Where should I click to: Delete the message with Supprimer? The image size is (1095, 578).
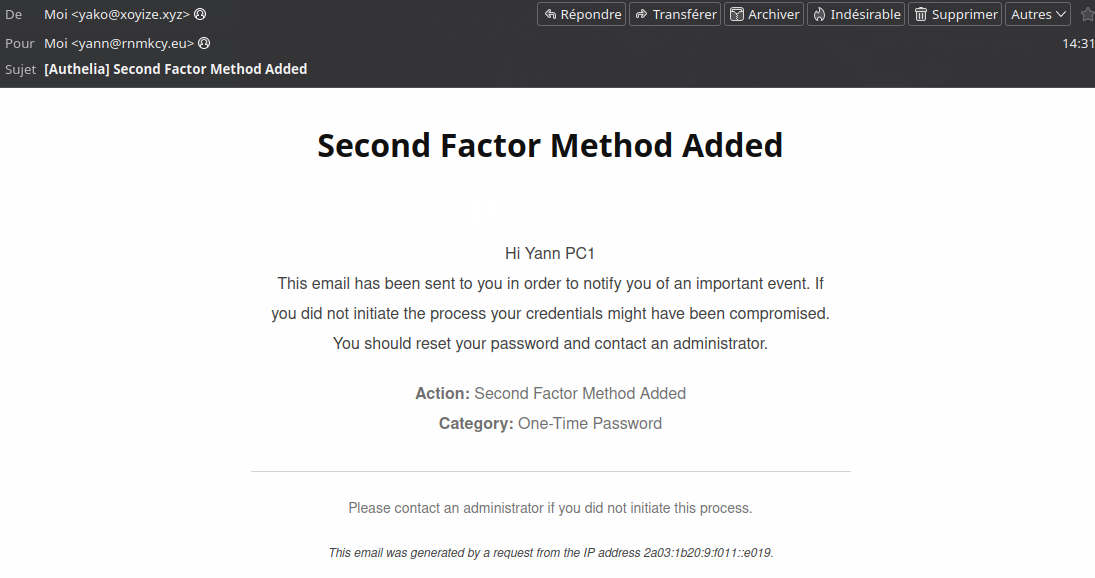[x=955, y=14]
